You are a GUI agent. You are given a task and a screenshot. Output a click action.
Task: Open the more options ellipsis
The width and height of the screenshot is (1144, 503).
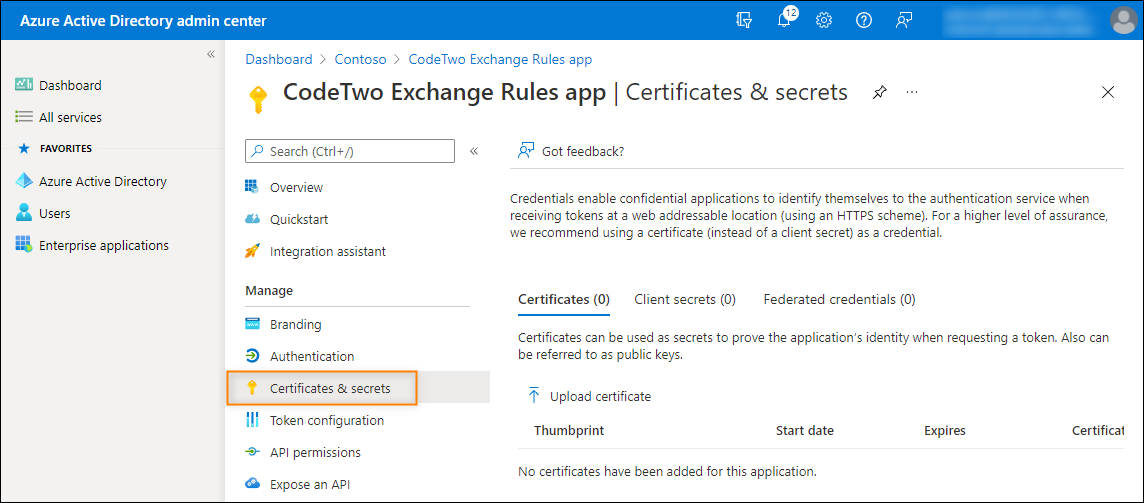(x=912, y=93)
